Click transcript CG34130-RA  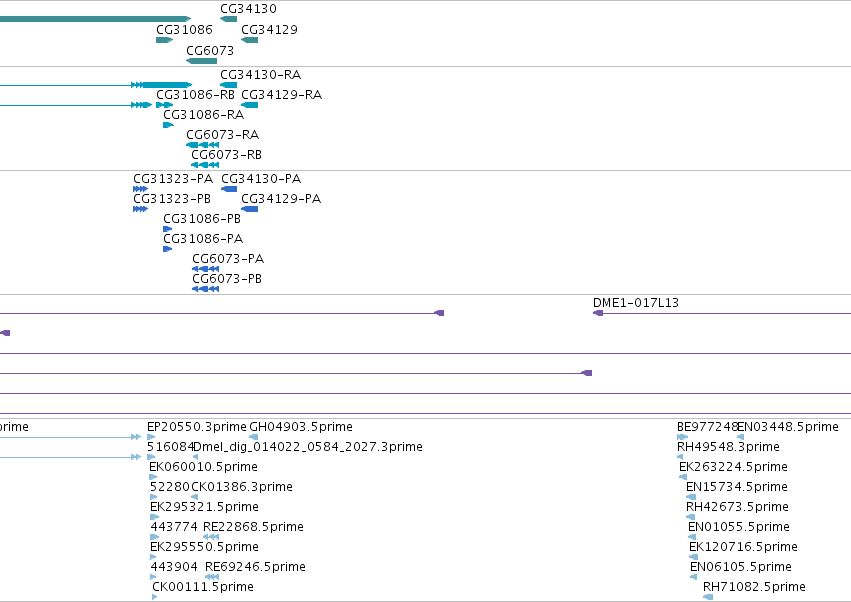click(x=228, y=85)
